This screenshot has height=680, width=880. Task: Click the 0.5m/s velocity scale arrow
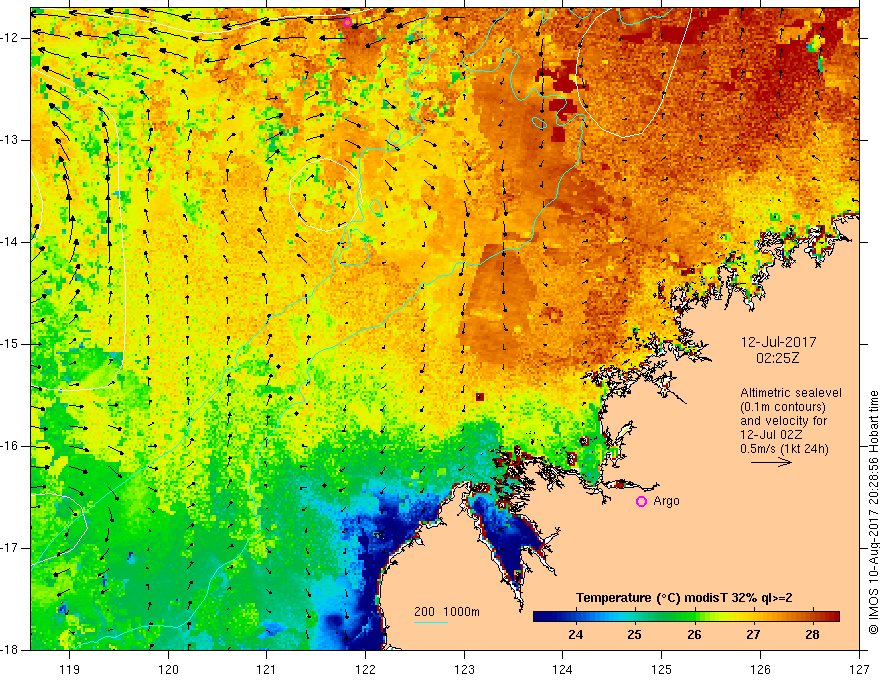click(771, 462)
